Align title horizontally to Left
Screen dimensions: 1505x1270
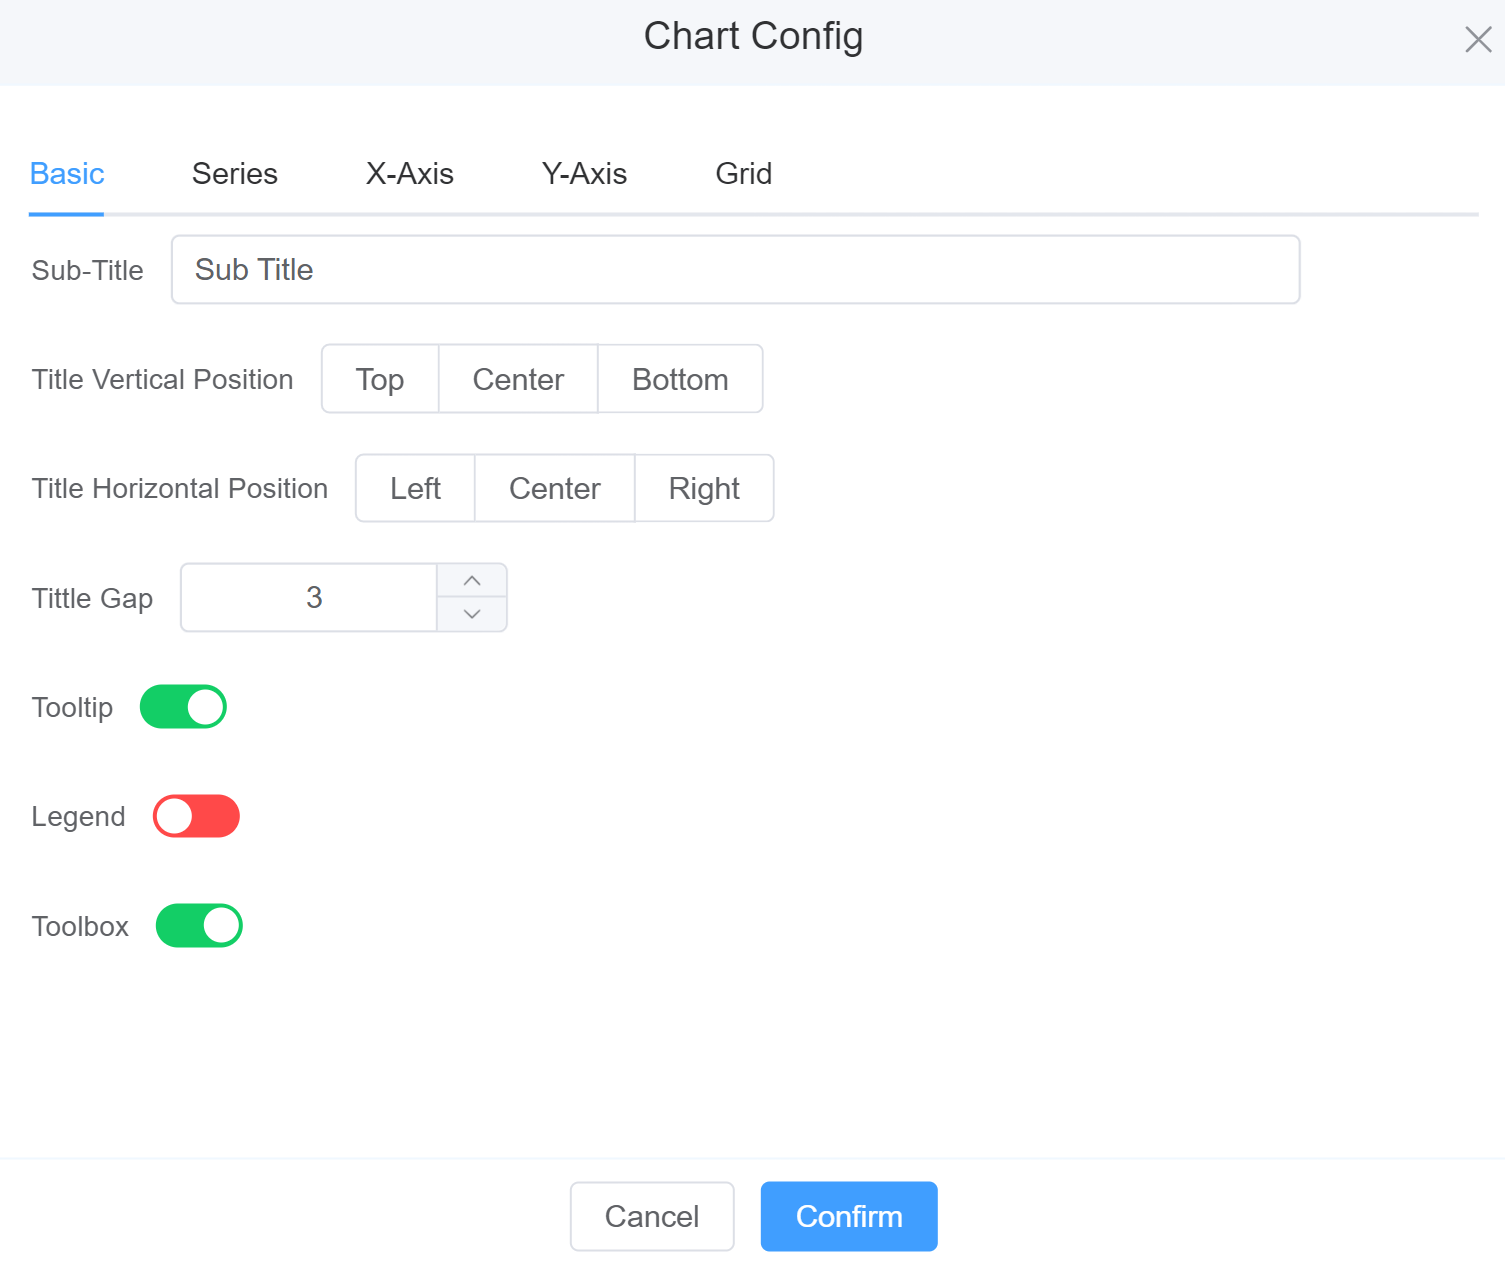tap(415, 488)
